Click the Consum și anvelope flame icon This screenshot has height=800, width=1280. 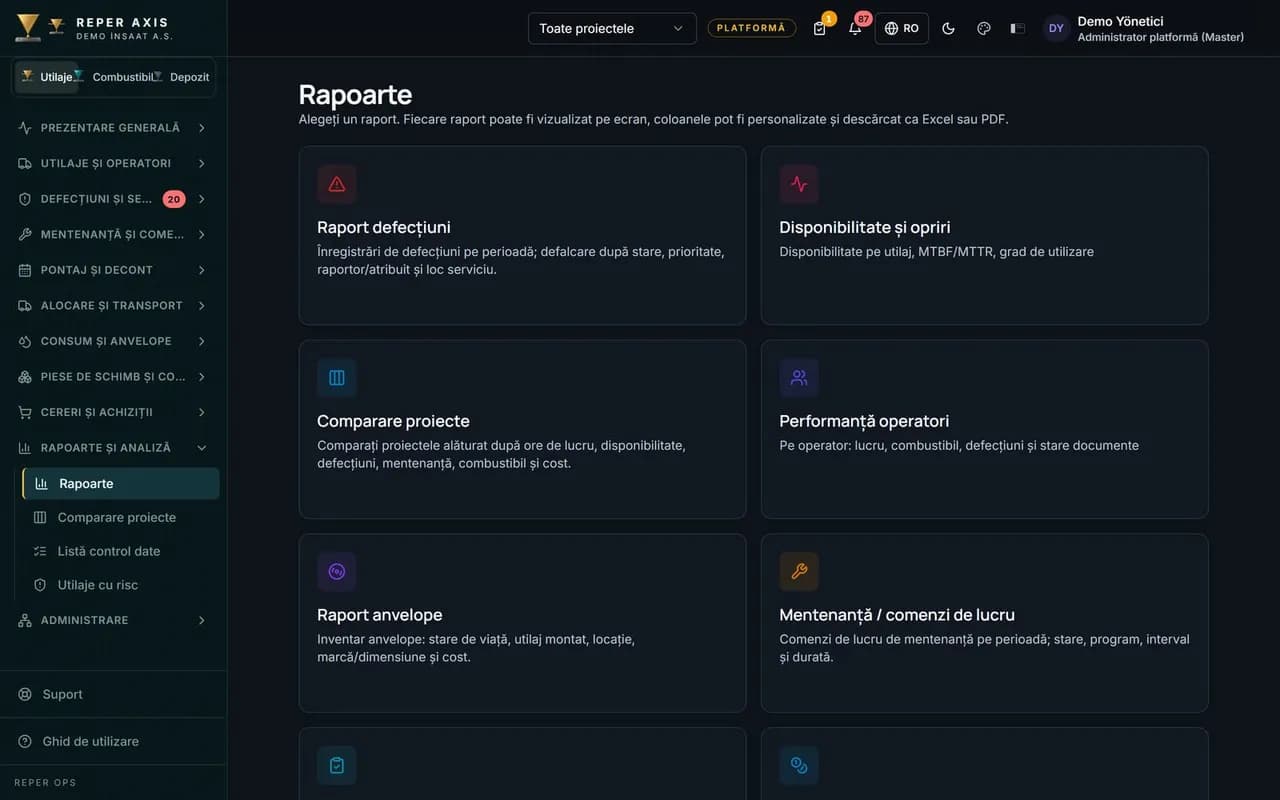pos(25,341)
